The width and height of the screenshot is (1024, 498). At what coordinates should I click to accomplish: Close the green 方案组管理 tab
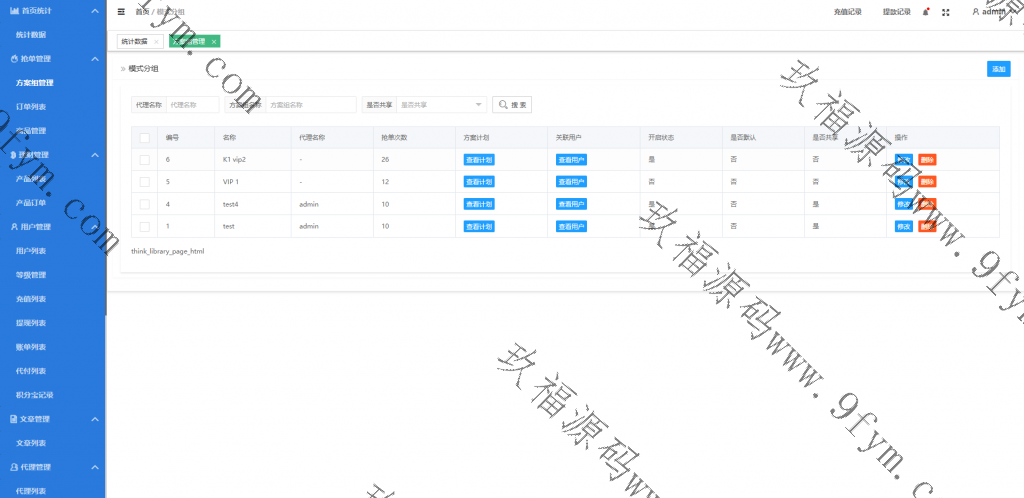(x=213, y=42)
